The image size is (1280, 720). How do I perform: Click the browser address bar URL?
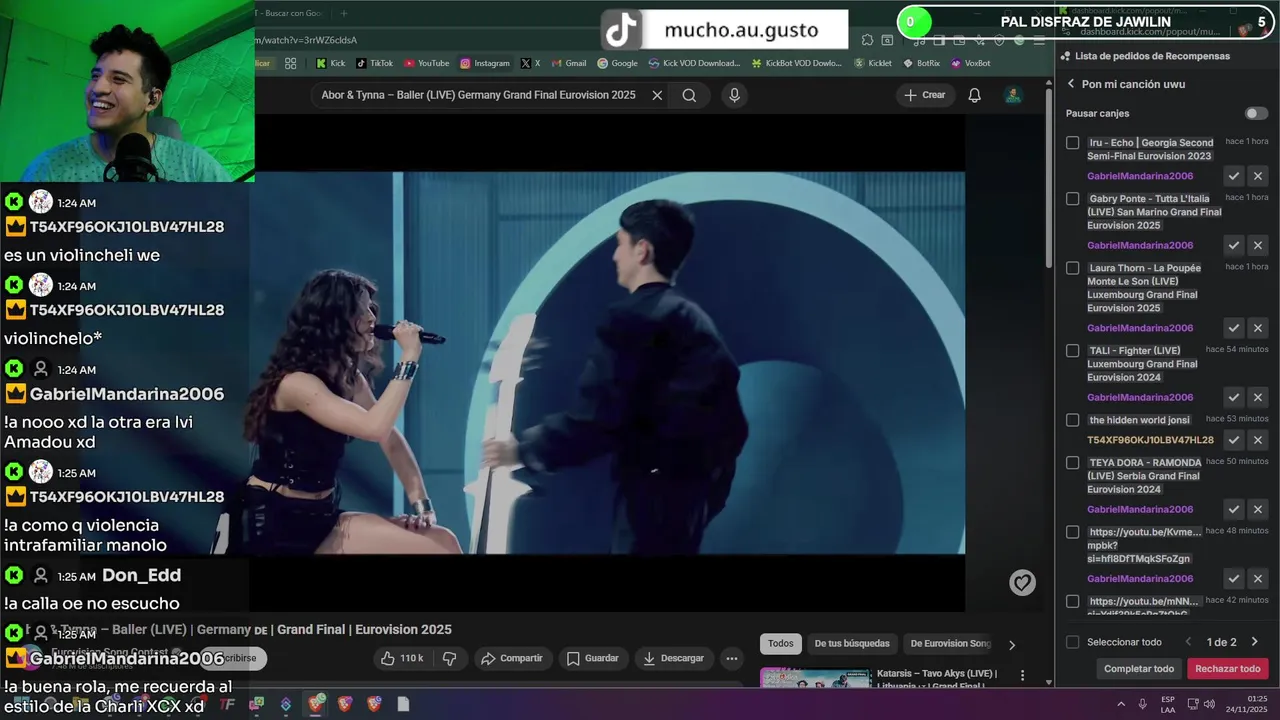click(306, 40)
